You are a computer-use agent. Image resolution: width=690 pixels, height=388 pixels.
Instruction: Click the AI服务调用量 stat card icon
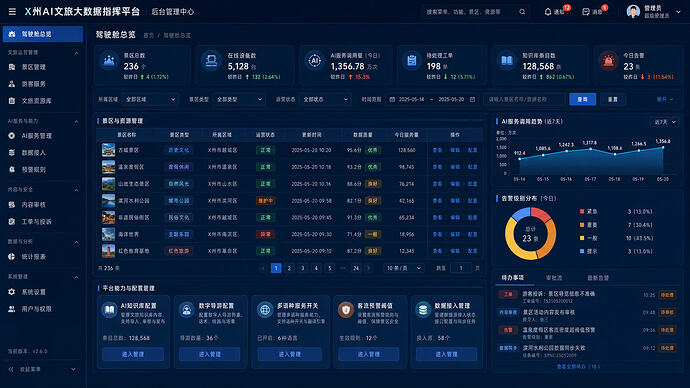point(314,61)
